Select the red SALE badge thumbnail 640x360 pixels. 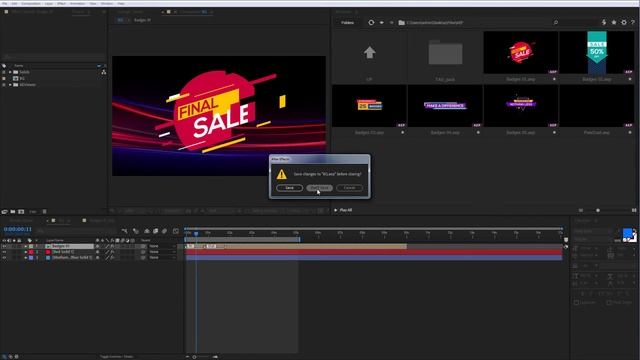click(521, 53)
